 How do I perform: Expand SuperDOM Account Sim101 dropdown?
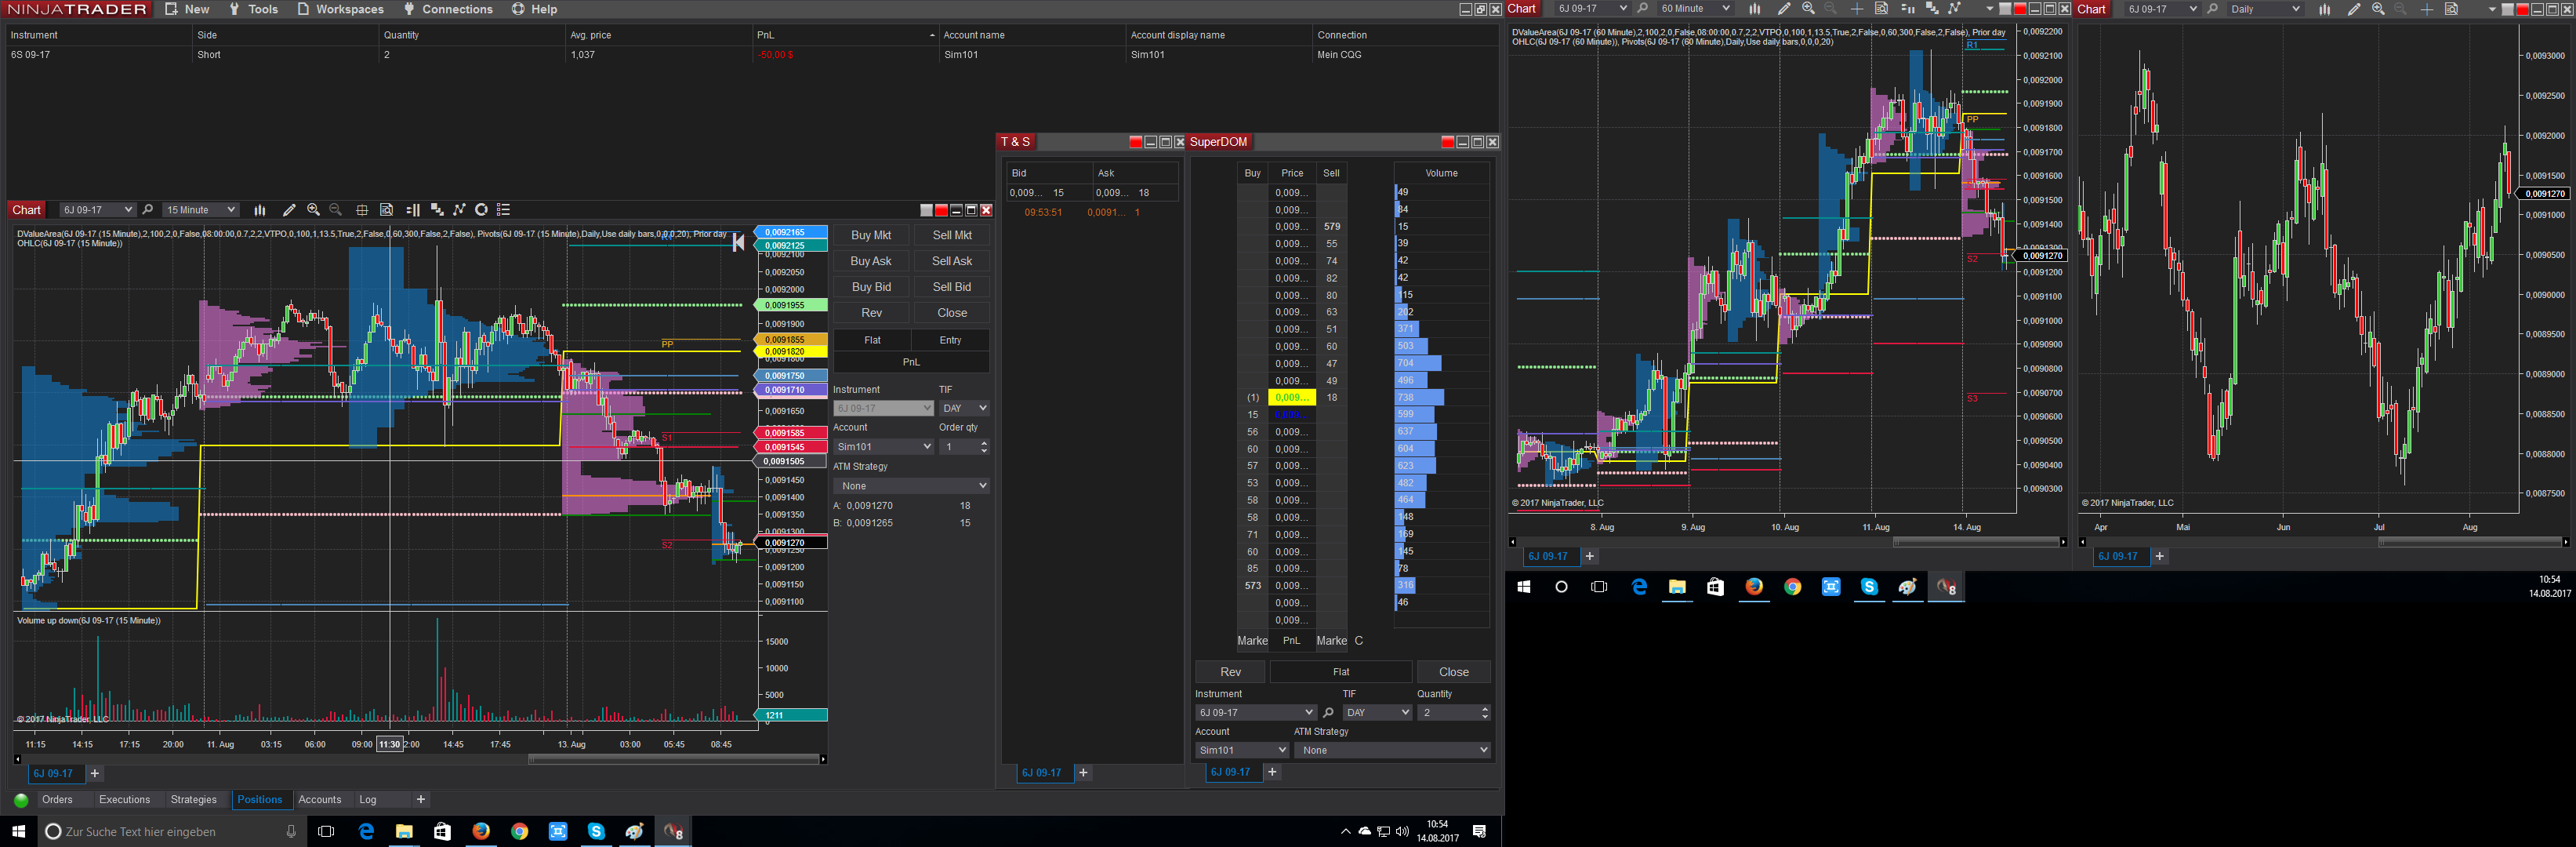(1242, 750)
